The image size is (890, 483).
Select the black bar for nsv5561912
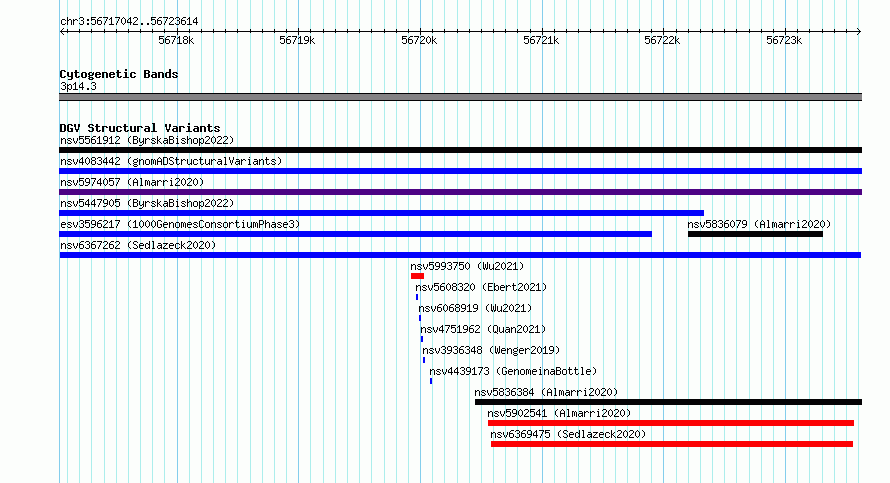click(460, 150)
